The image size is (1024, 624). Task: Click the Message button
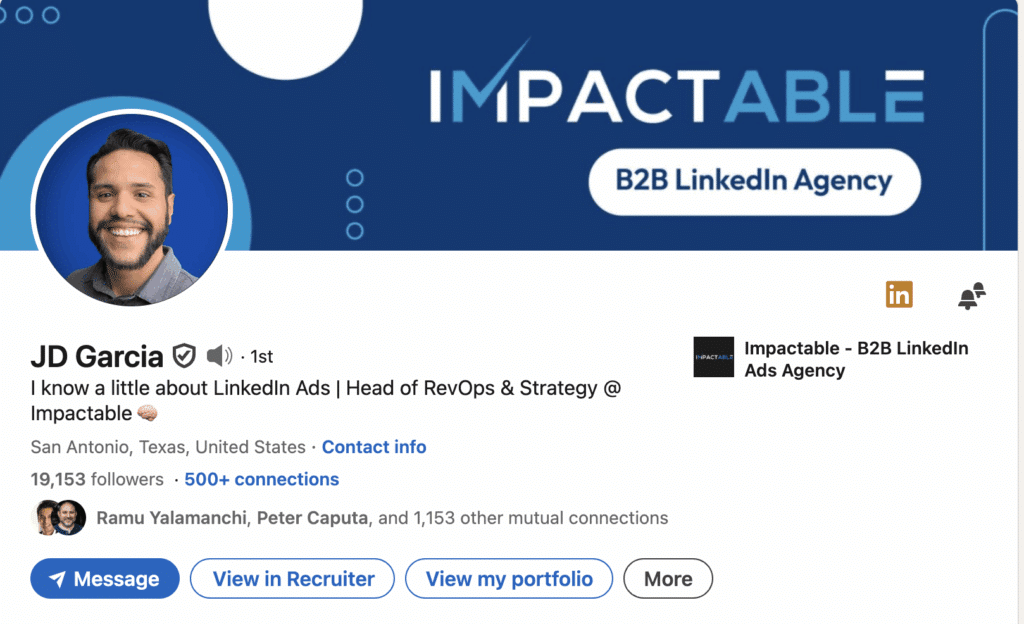(105, 579)
